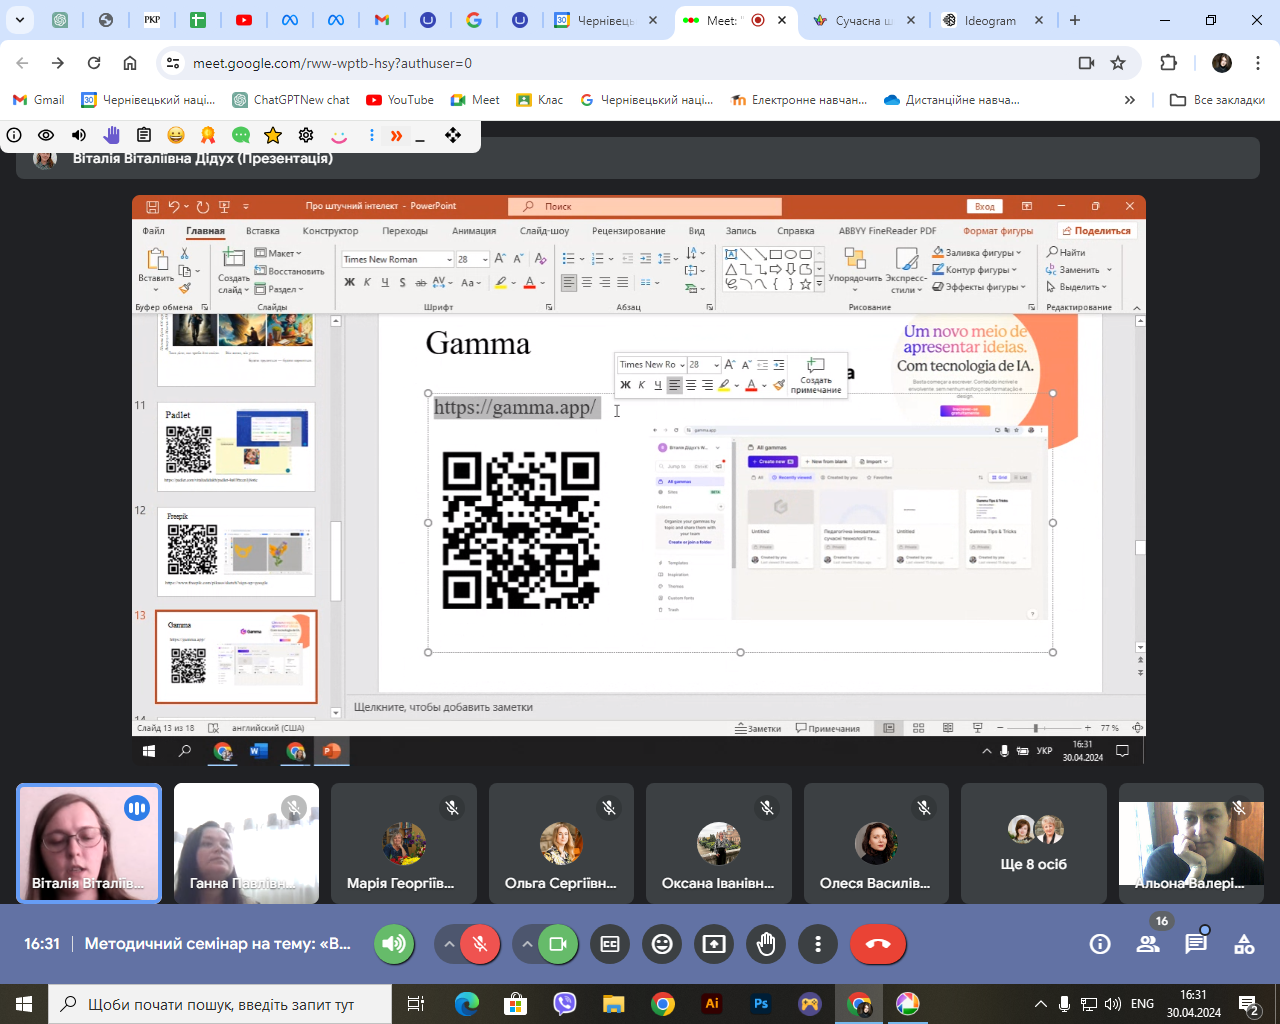
Task: Click the raise hand button in Meet
Action: 766,944
